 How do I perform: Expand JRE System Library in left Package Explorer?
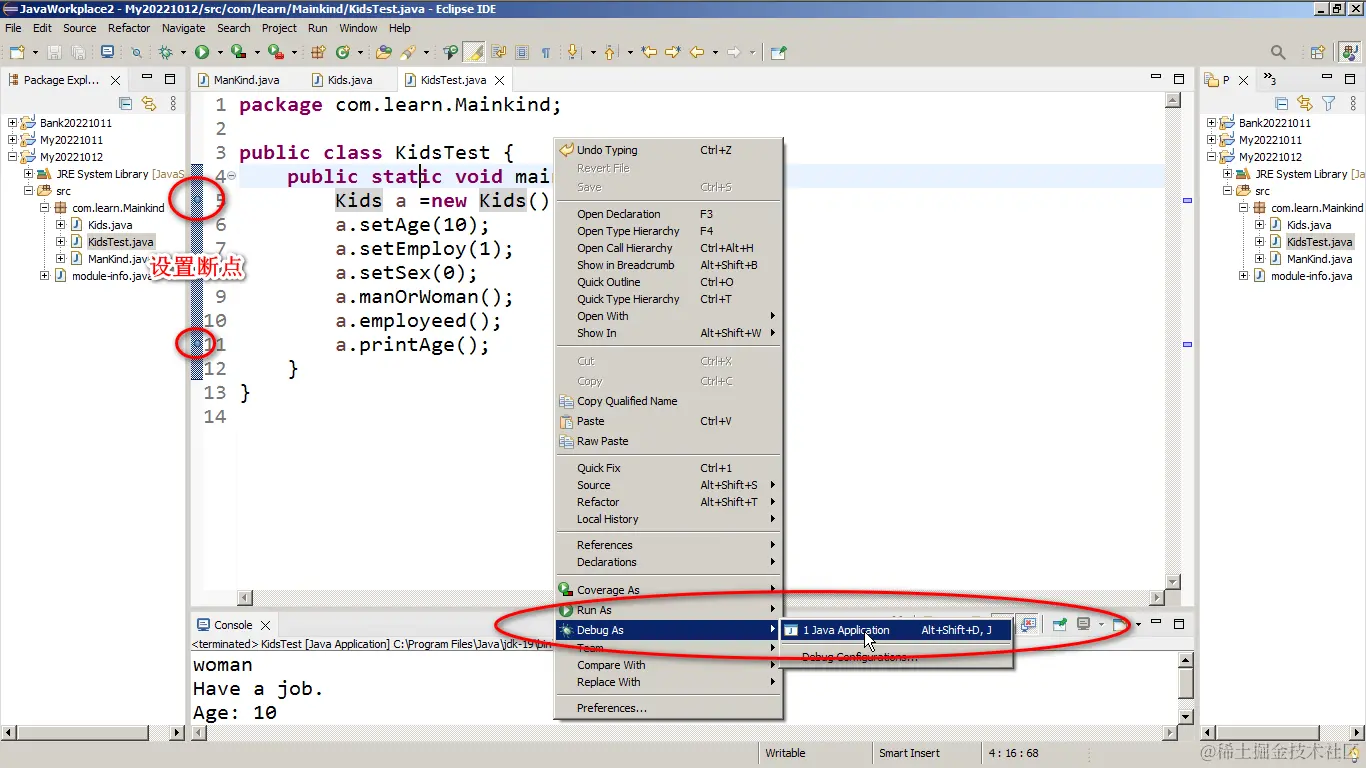click(x=29, y=174)
